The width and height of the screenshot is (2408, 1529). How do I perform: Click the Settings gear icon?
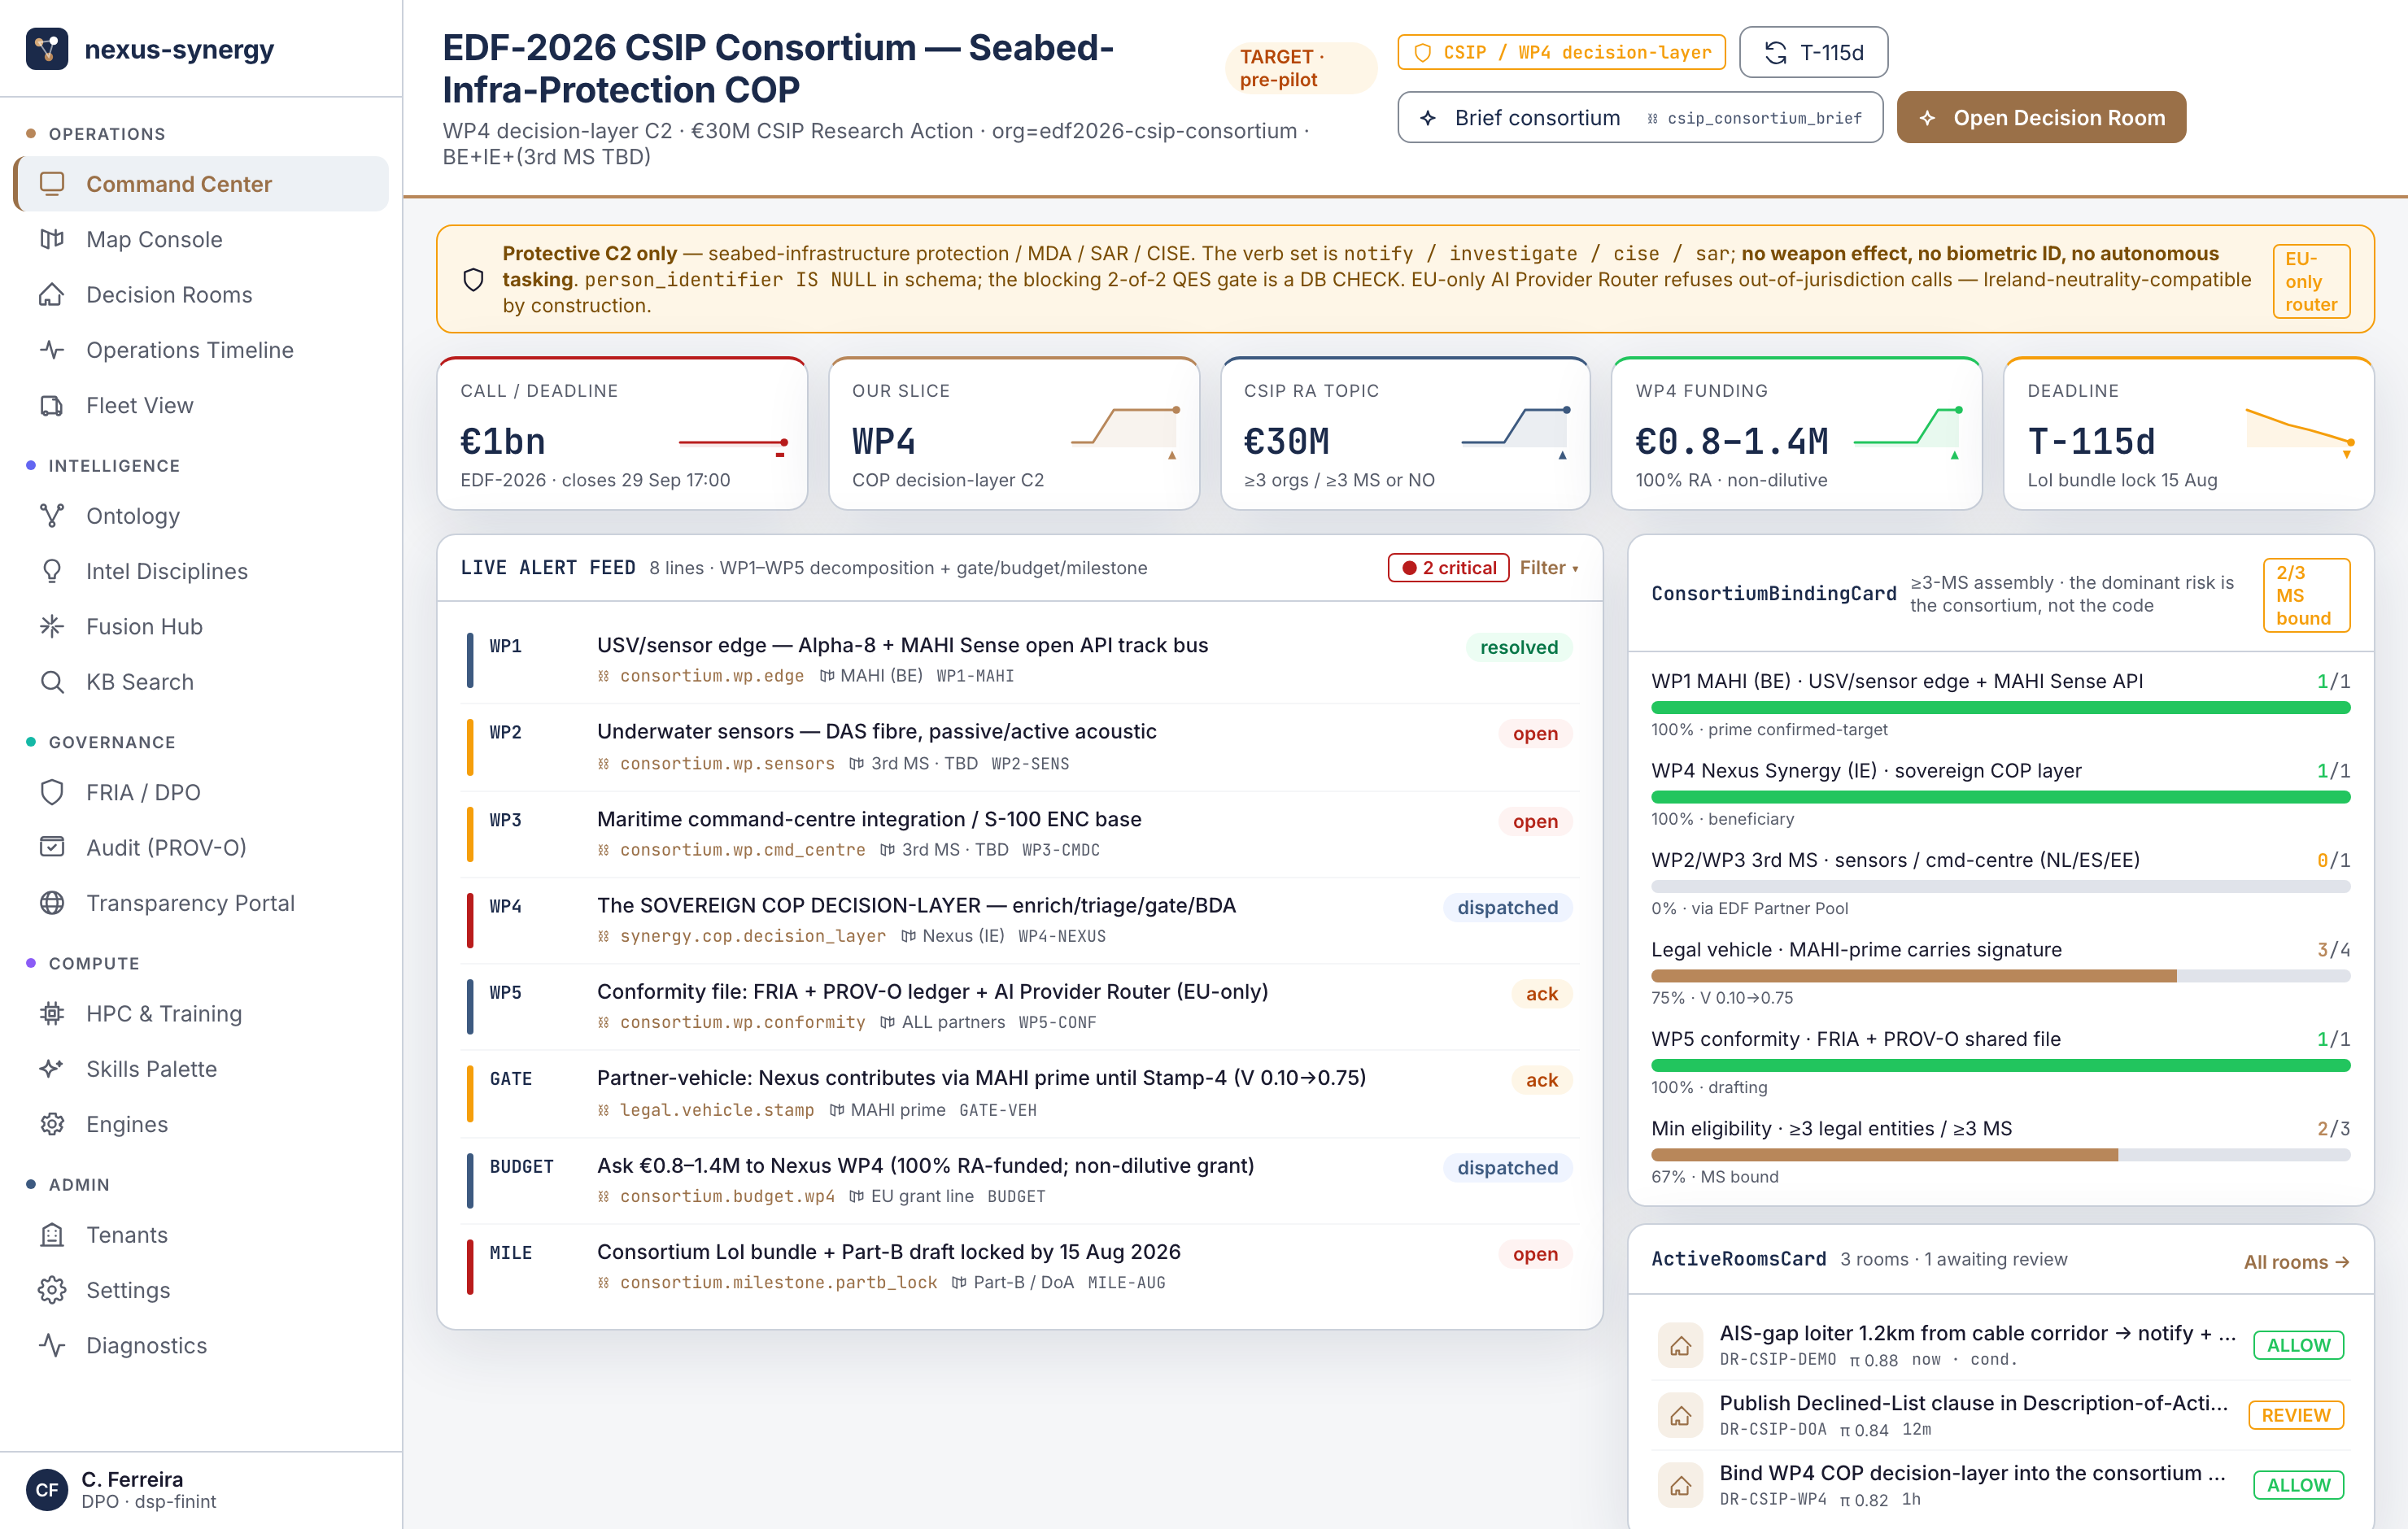click(x=52, y=1290)
